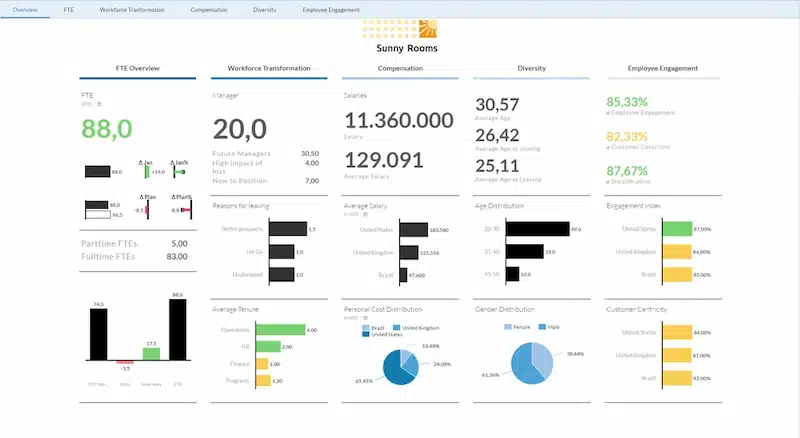The height and width of the screenshot is (438, 800).
Task: Click the FTE Overview section header
Action: click(138, 69)
